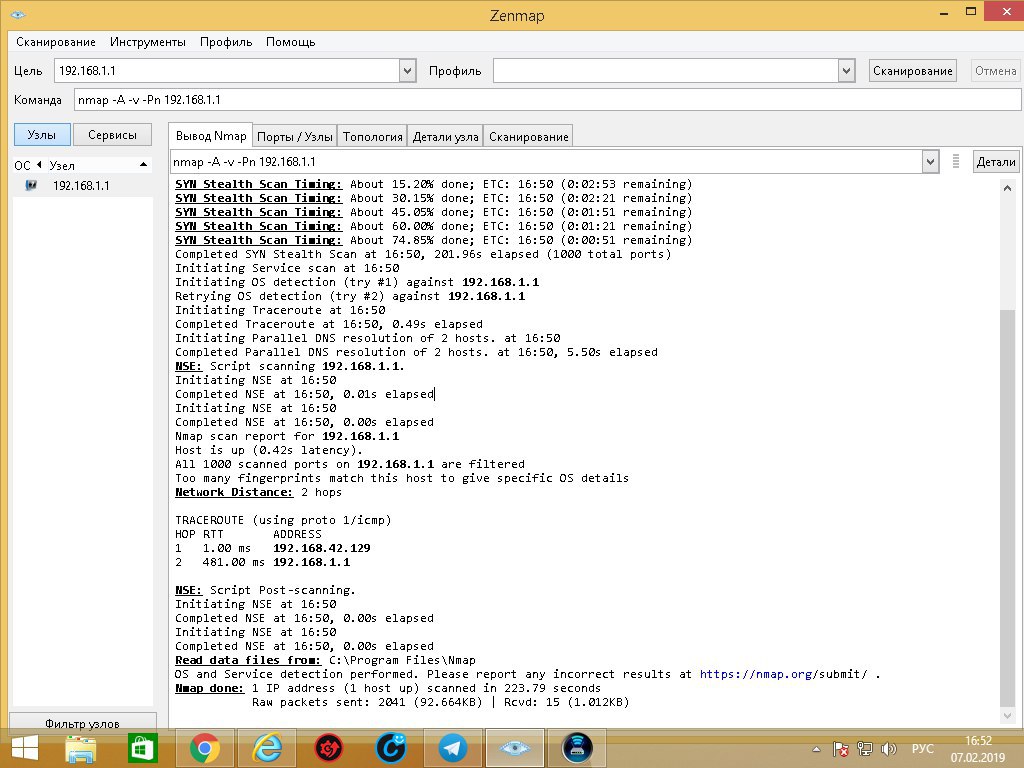Click the network tray icon

(x=865, y=749)
